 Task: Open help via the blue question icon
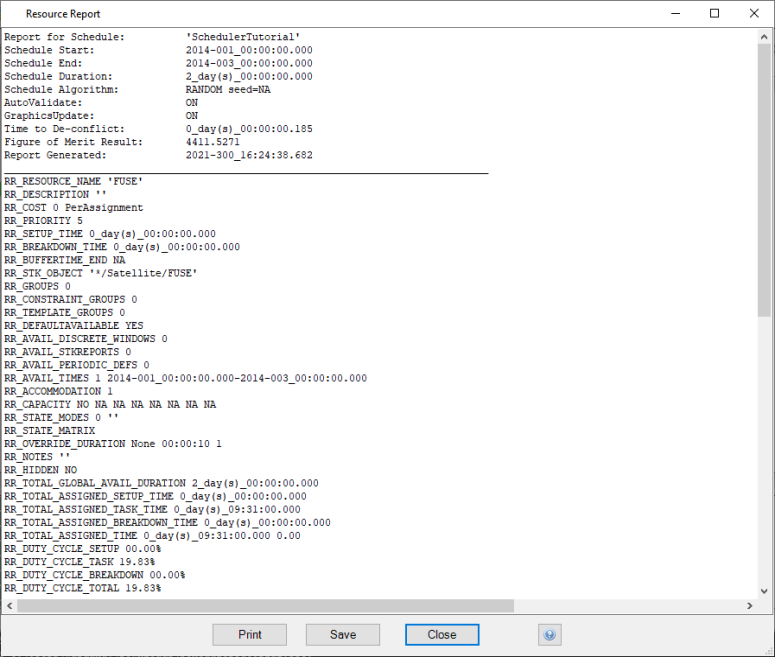pos(548,635)
